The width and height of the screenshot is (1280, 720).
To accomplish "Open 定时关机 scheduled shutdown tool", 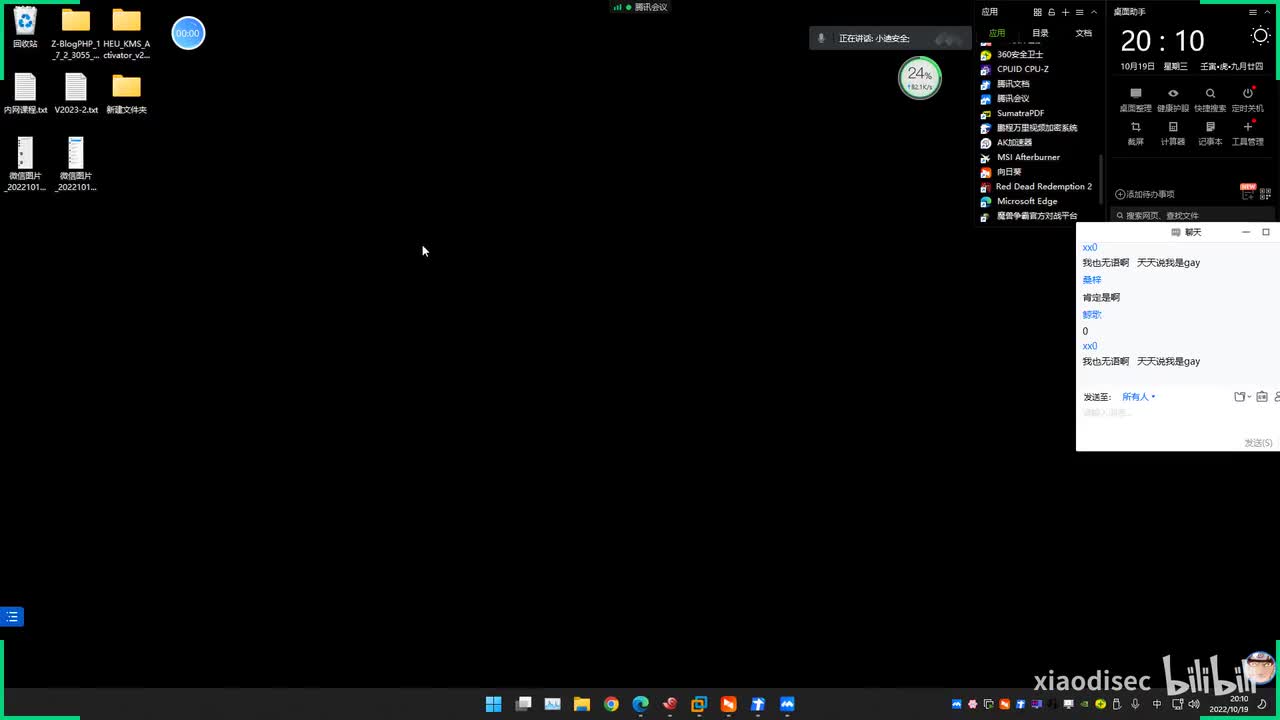I will (1247, 99).
